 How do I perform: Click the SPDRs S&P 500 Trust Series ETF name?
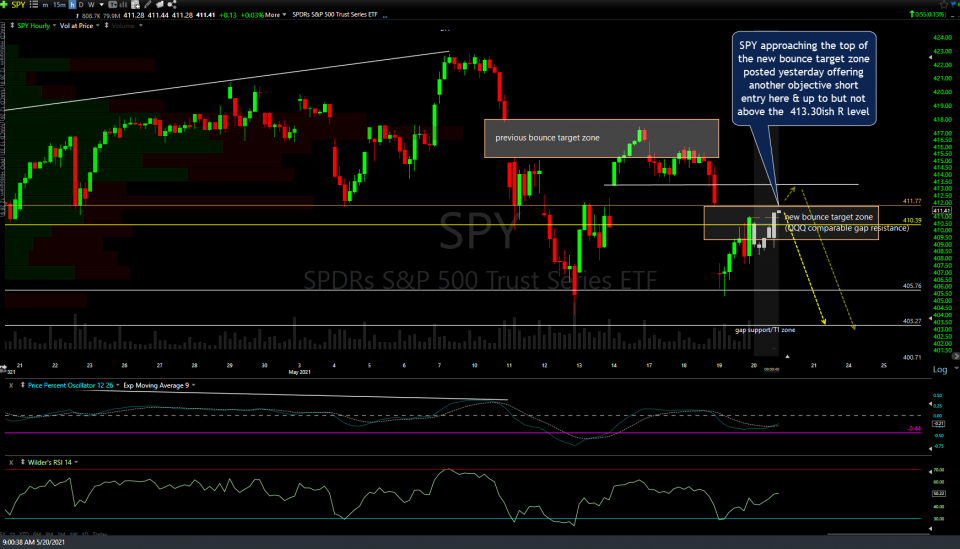(x=335, y=15)
